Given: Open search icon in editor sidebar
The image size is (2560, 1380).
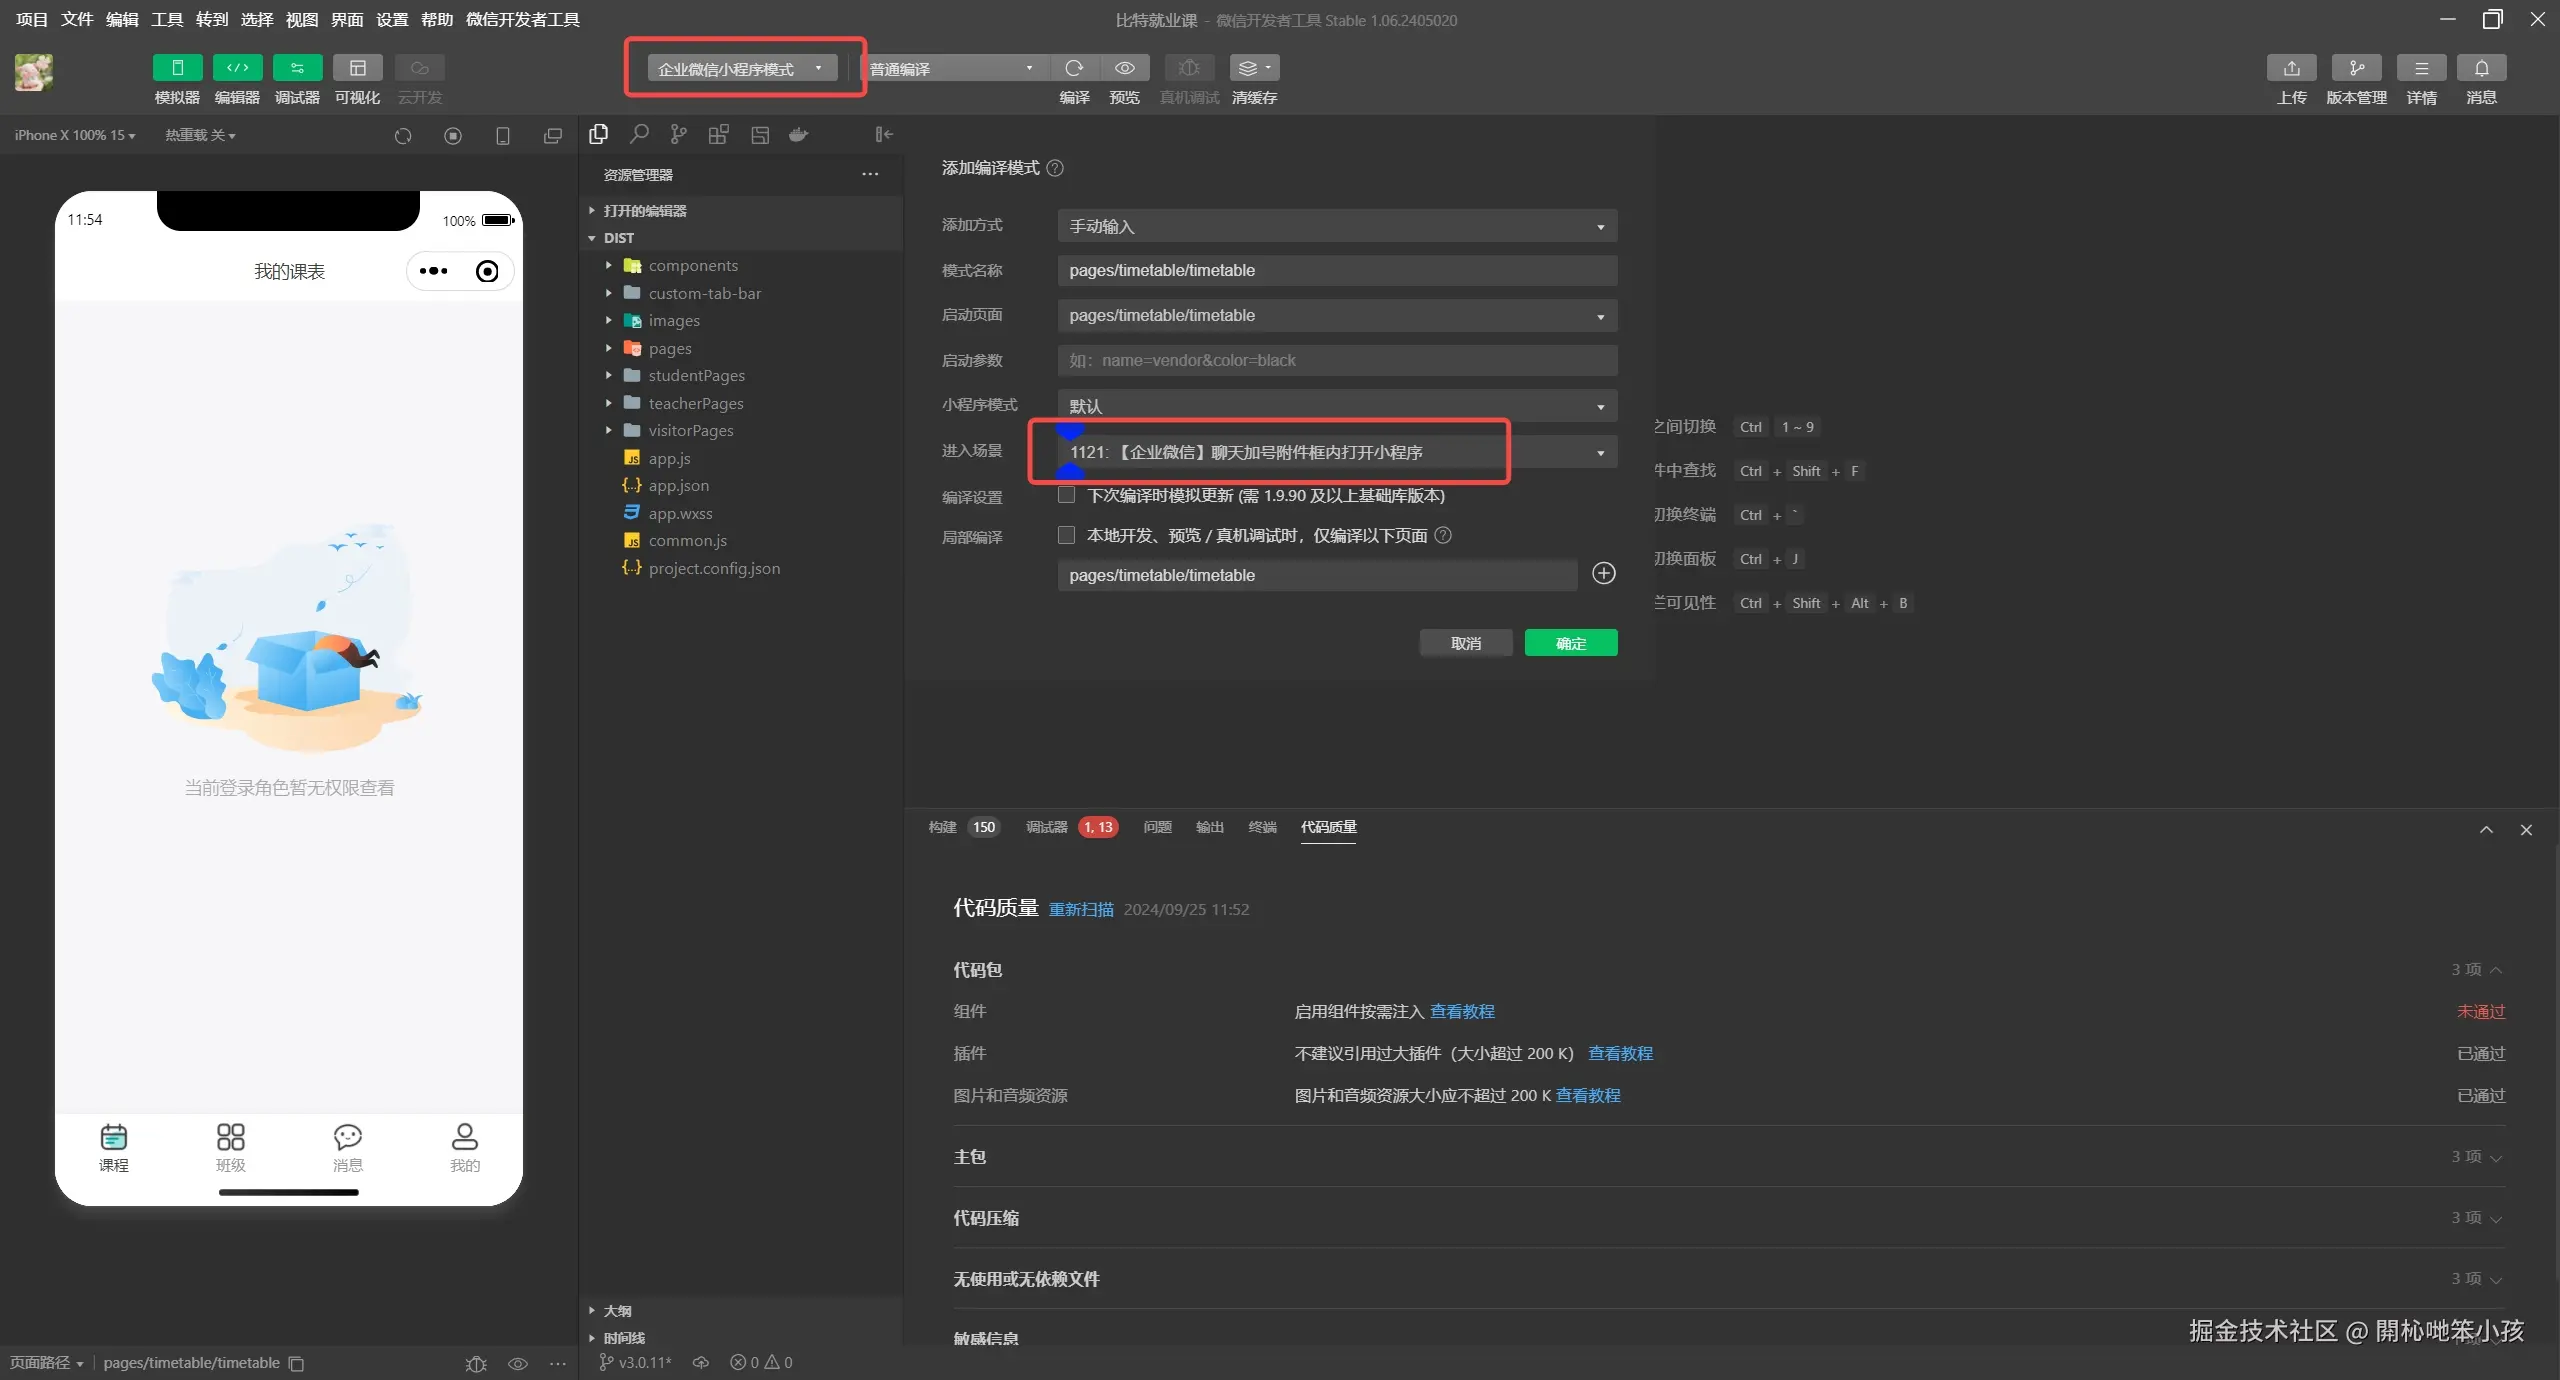Looking at the screenshot, I should point(639,134).
